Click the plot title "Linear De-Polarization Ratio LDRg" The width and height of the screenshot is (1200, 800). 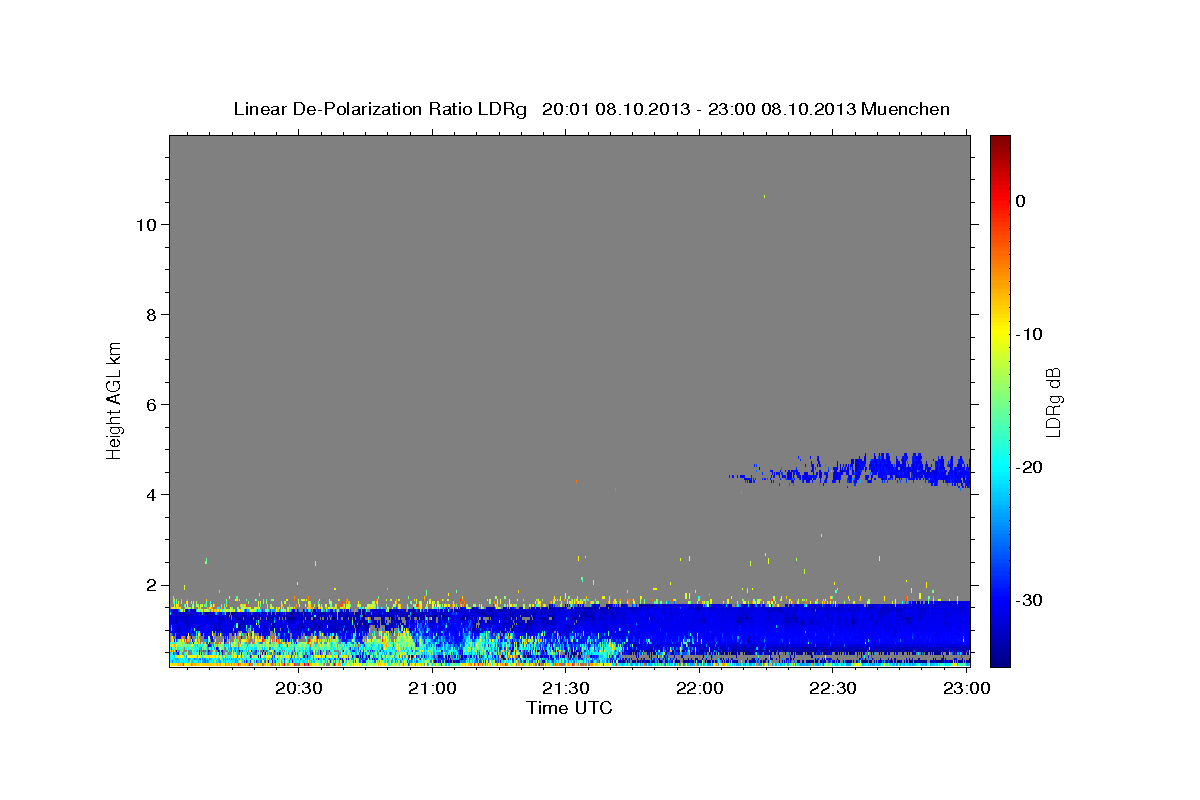click(380, 109)
